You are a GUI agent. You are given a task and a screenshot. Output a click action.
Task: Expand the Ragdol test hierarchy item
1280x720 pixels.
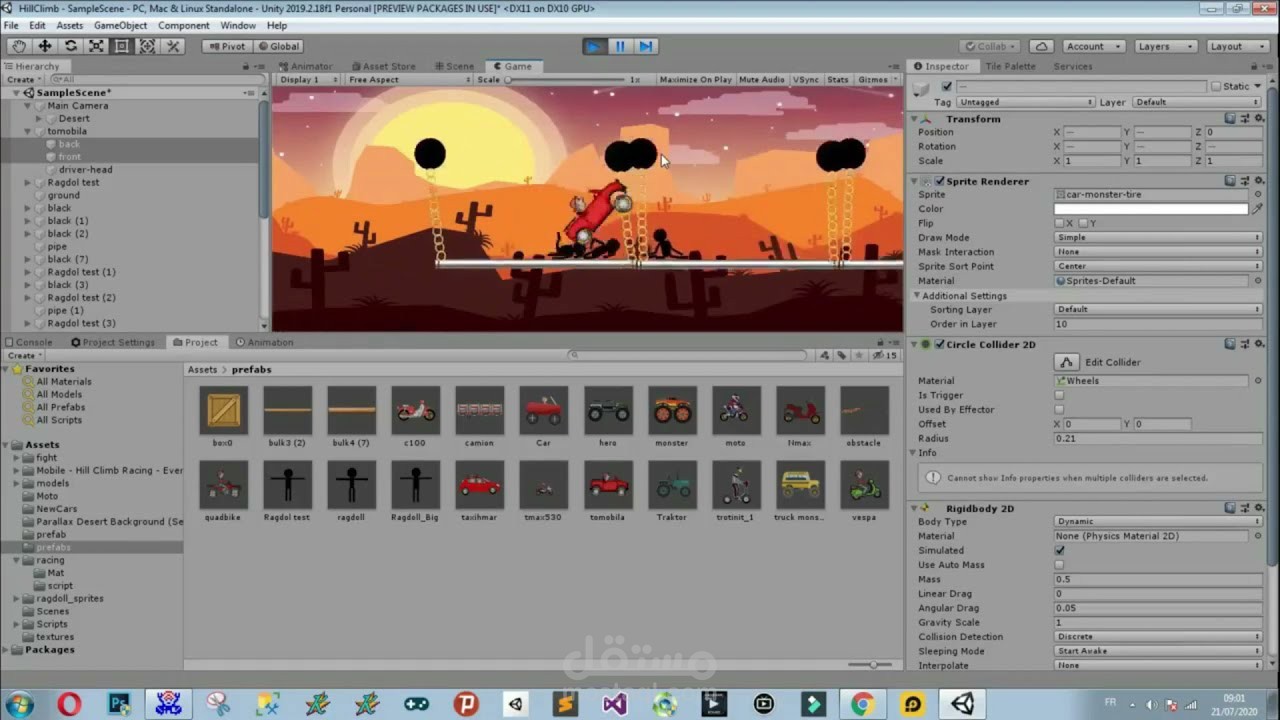coord(28,183)
